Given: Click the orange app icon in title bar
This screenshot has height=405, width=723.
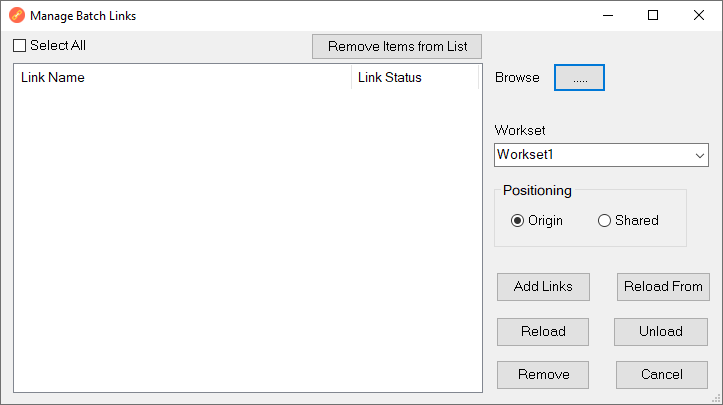Looking at the screenshot, I should [16, 16].
